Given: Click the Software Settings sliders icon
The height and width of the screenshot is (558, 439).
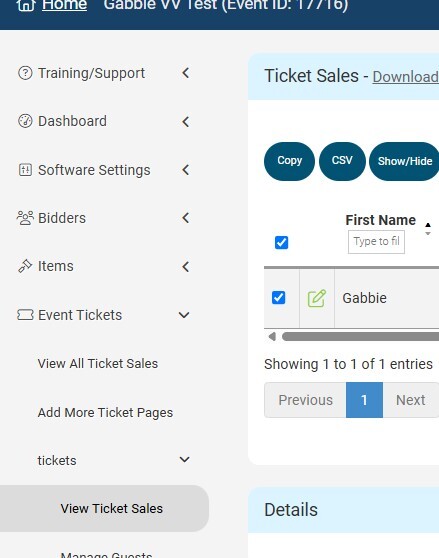Looking at the screenshot, I should click(x=25, y=170).
